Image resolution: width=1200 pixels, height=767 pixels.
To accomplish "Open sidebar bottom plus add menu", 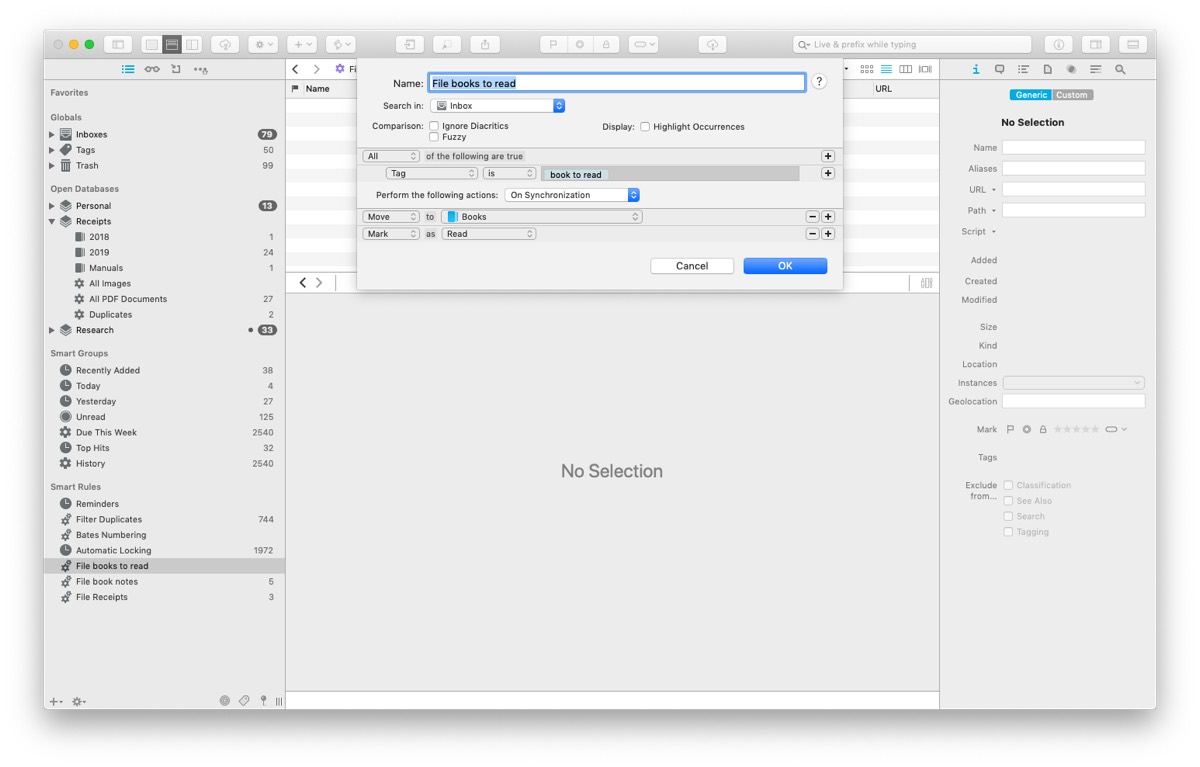I will [56, 701].
